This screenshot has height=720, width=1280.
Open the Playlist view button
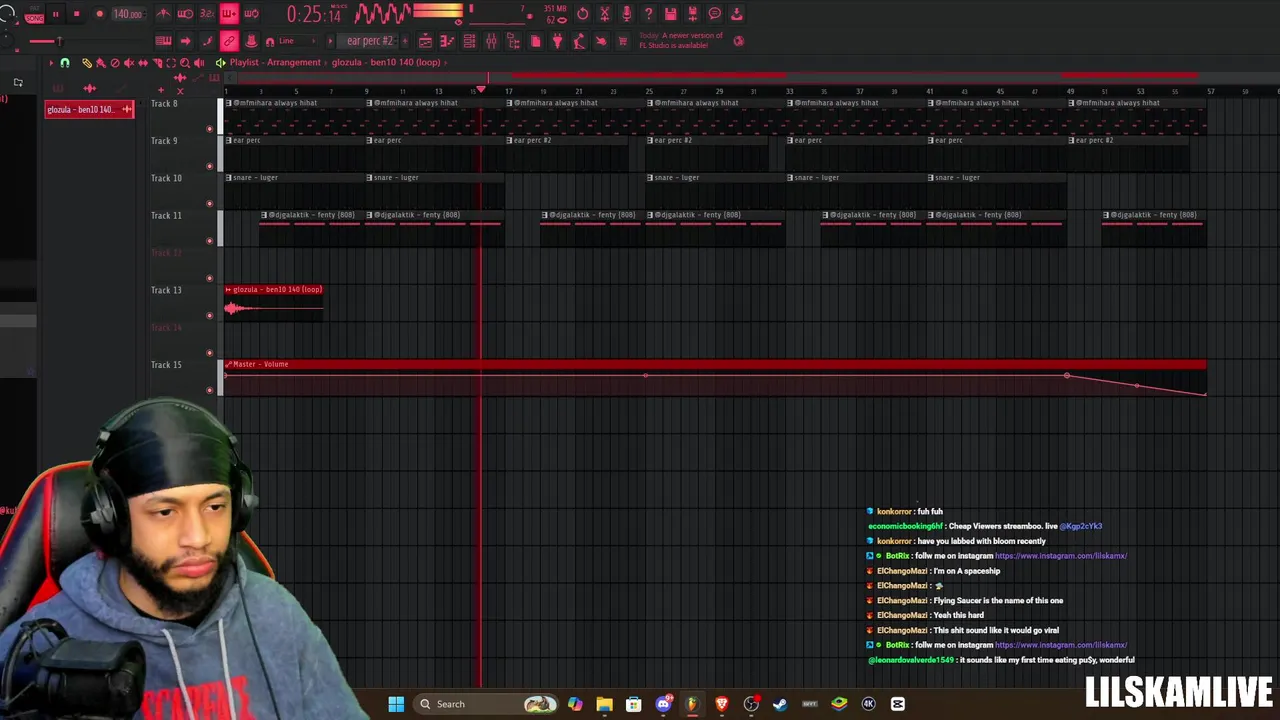click(x=425, y=41)
